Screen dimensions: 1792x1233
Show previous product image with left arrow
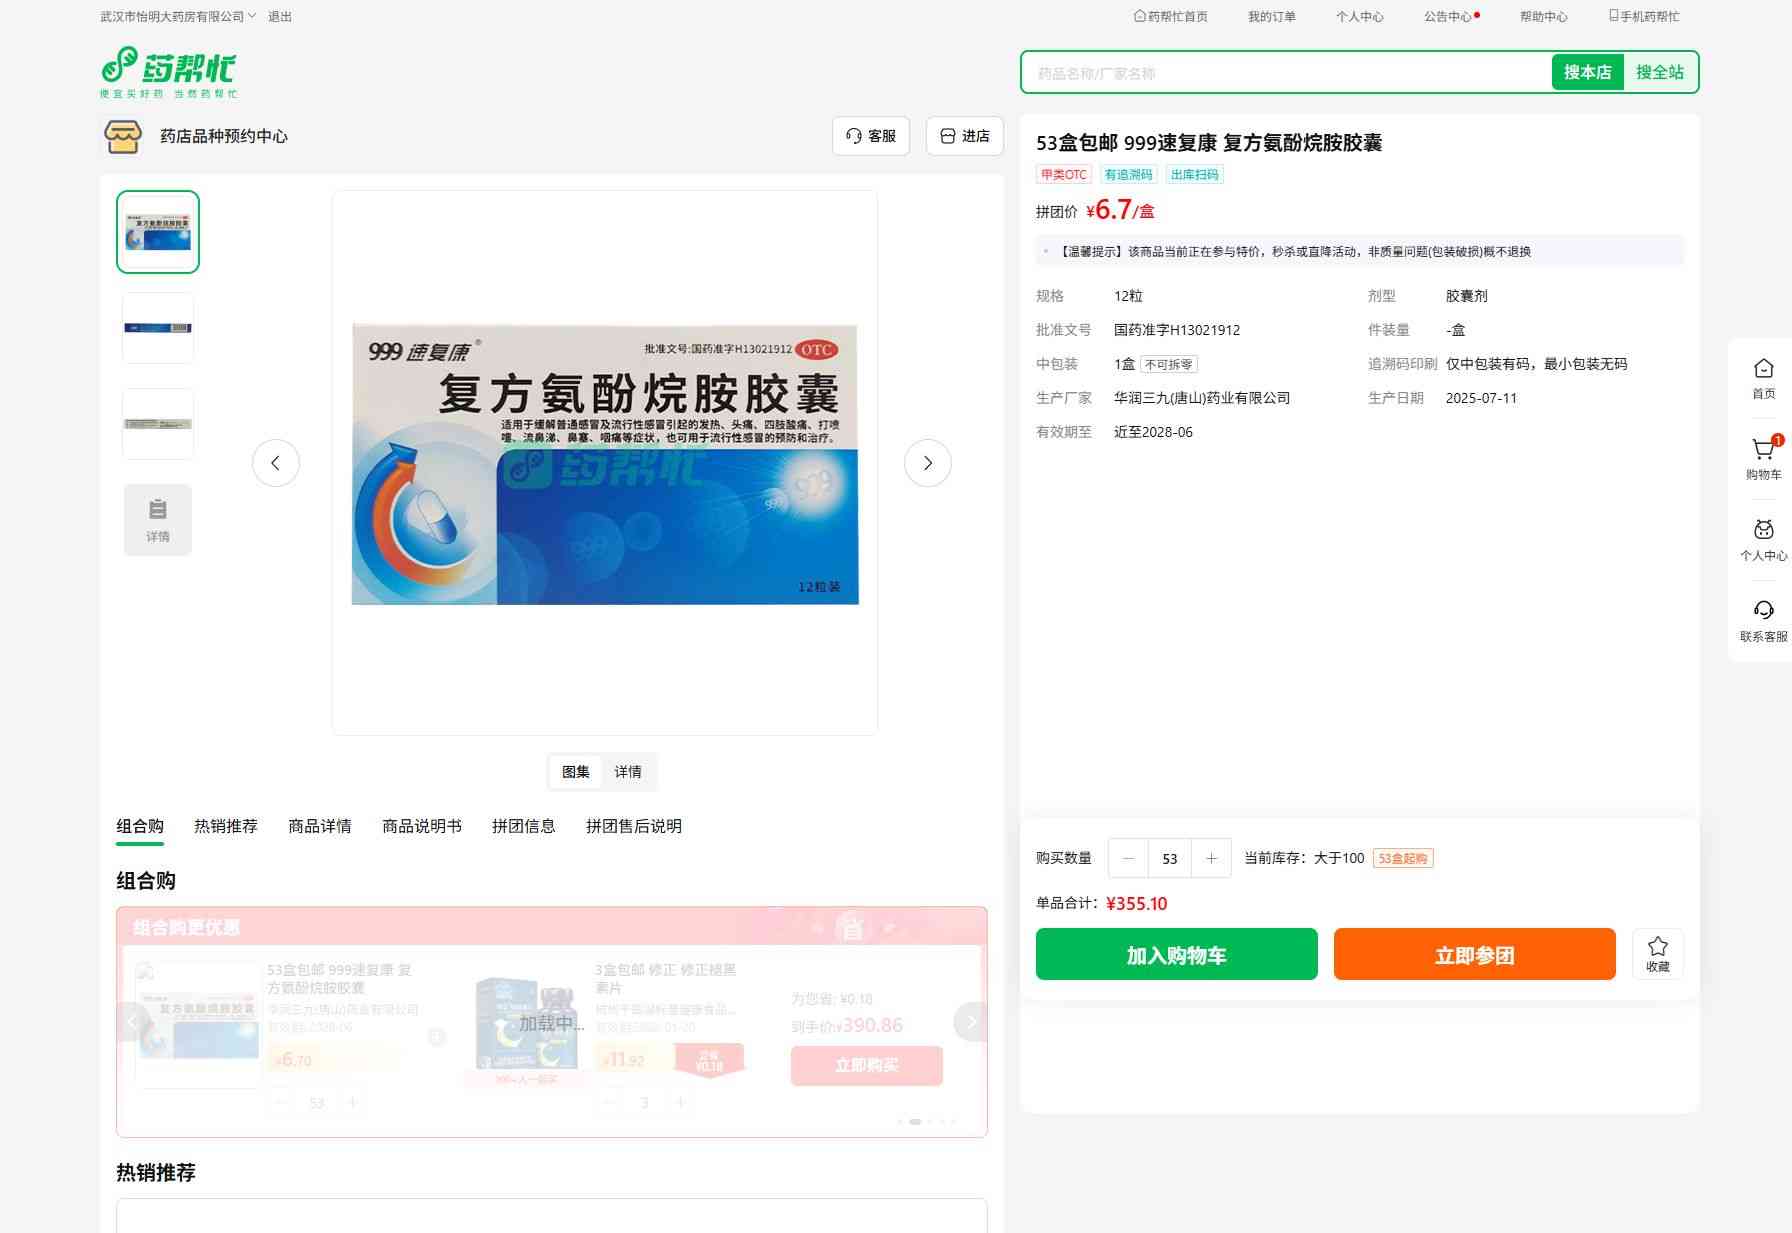pos(276,463)
